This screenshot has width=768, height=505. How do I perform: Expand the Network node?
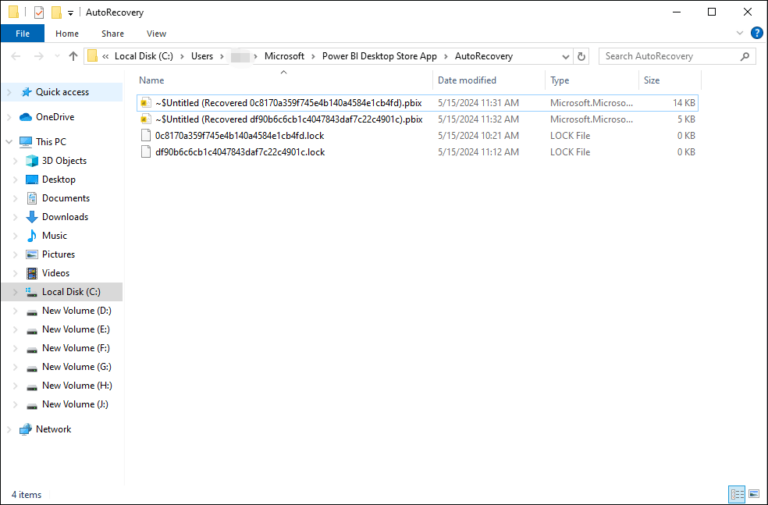click(9, 429)
